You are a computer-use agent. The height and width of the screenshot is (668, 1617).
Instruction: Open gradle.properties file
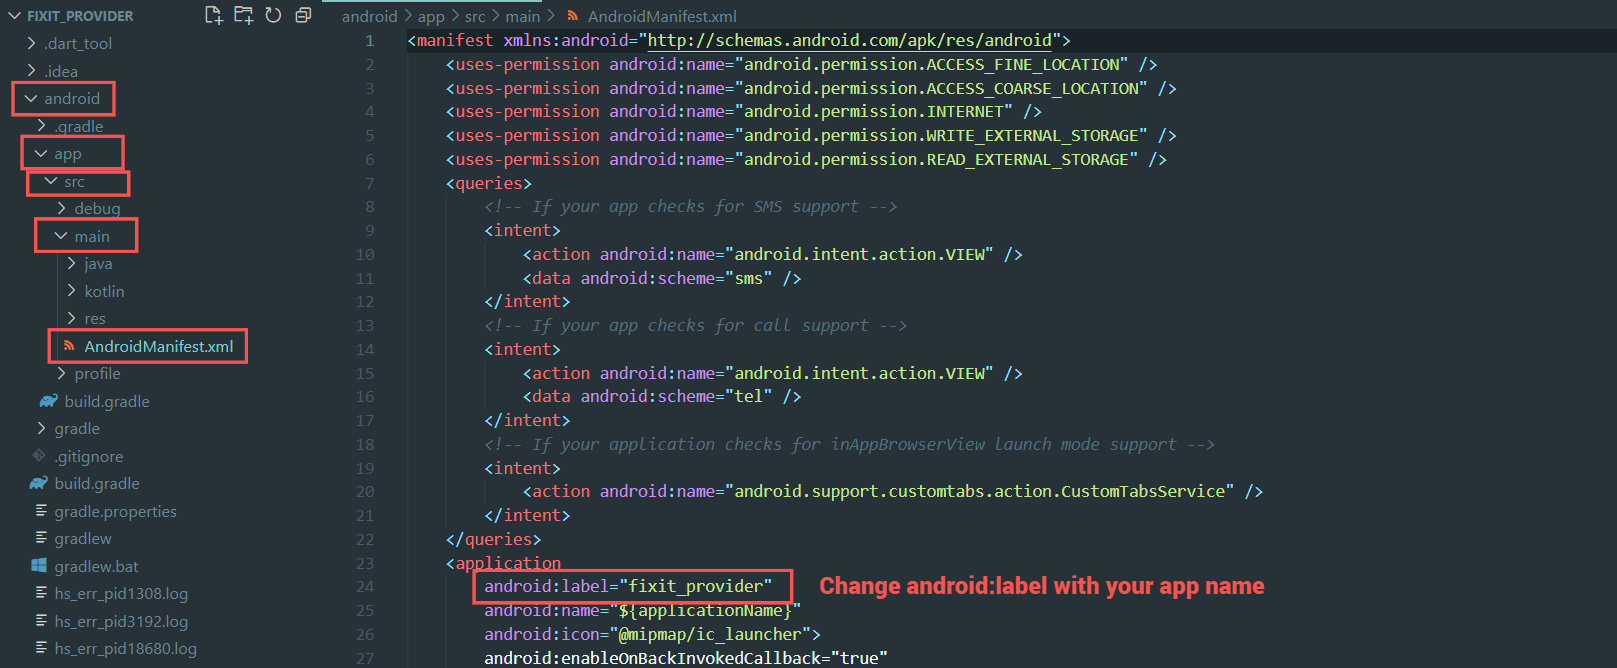[115, 511]
